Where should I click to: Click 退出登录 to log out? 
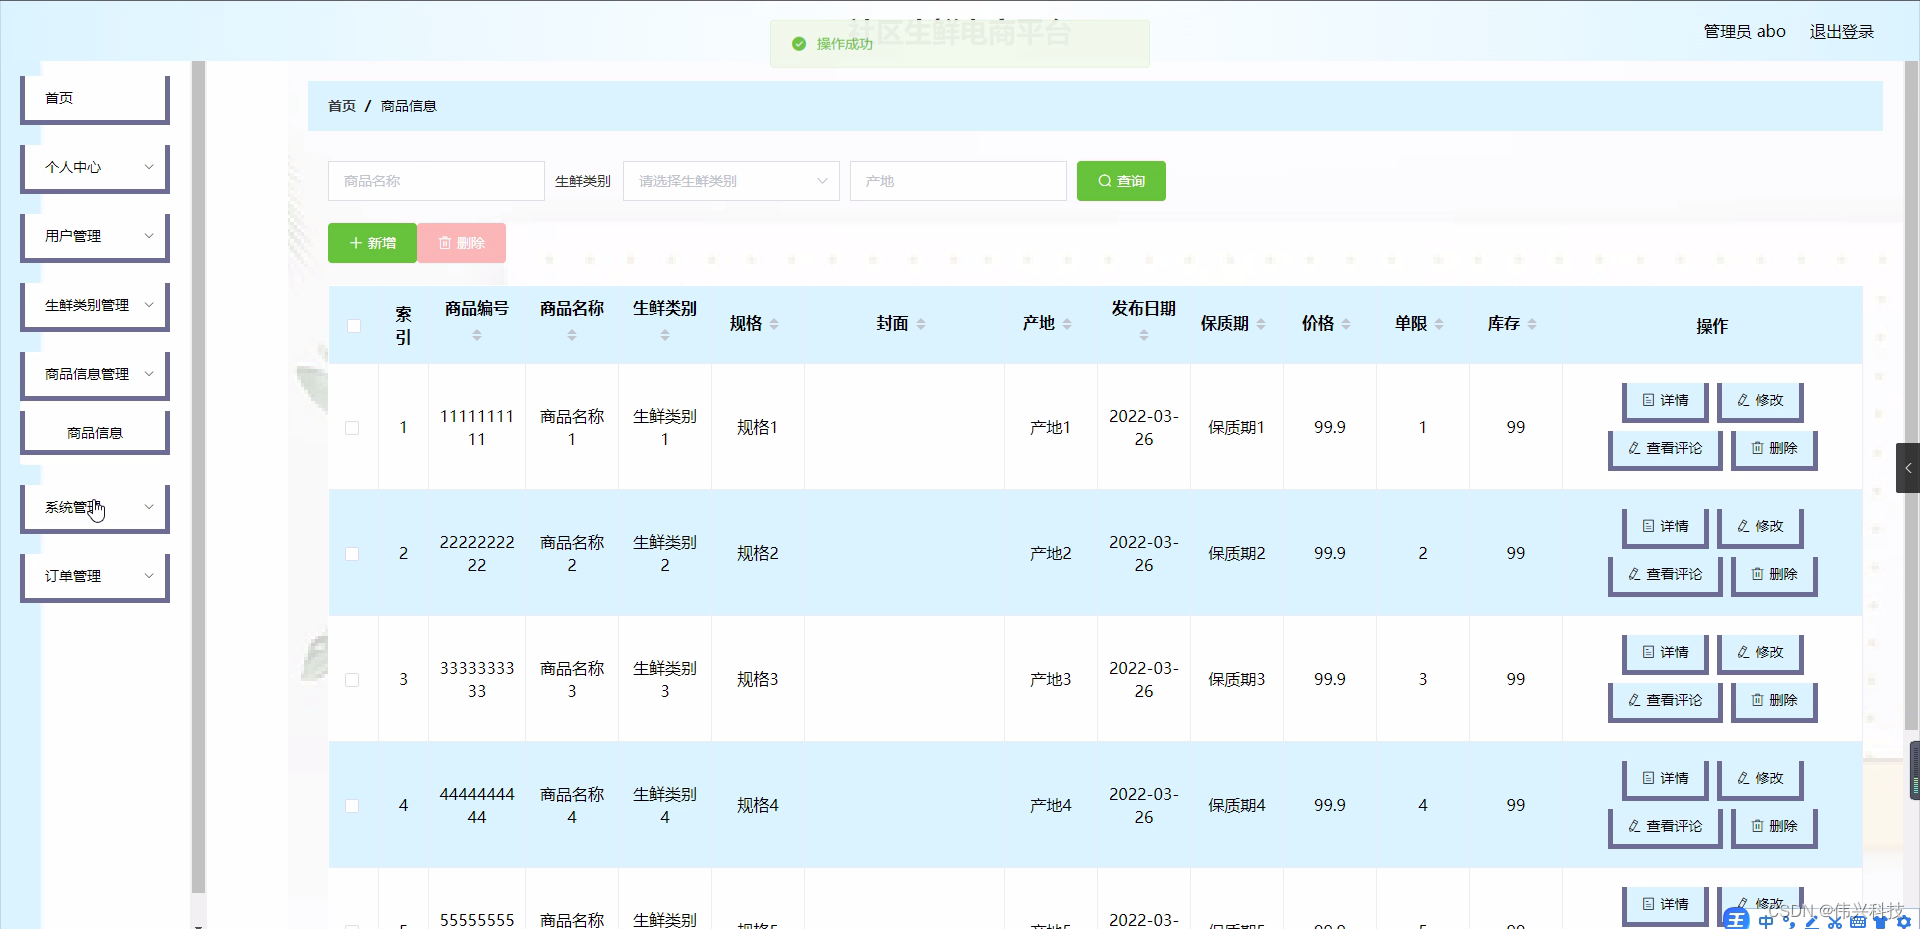1842,32
